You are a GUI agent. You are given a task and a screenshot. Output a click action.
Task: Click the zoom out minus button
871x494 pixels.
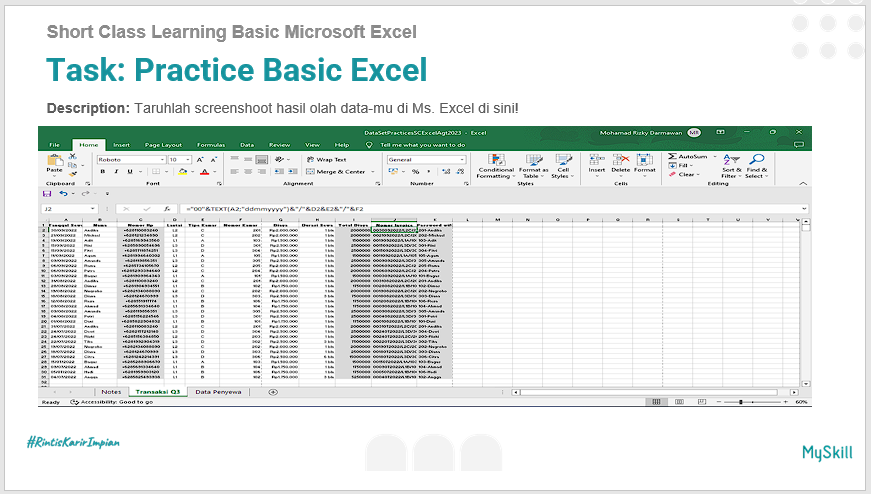coord(718,401)
